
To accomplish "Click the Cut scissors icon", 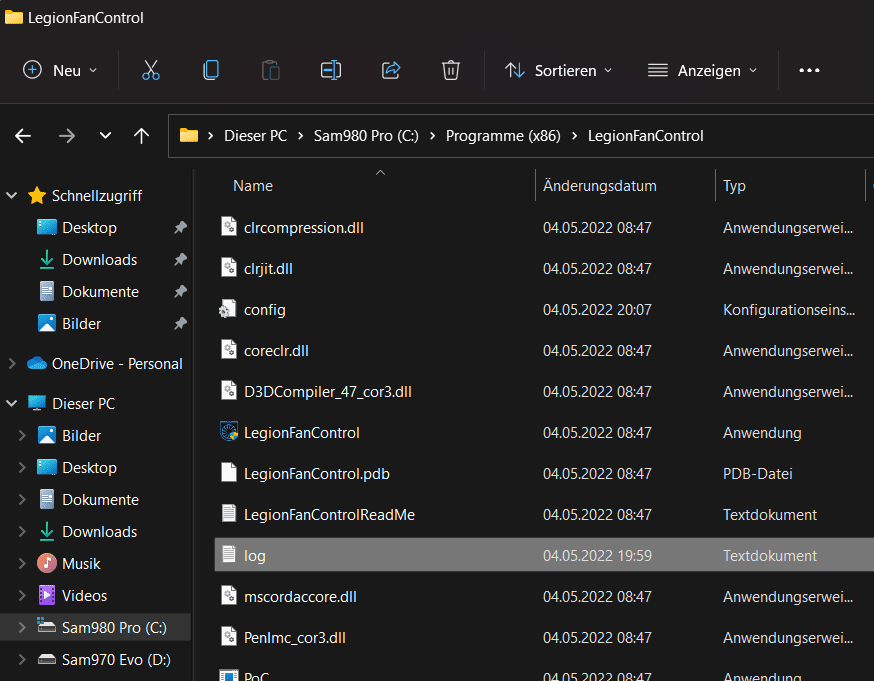I will tap(151, 70).
